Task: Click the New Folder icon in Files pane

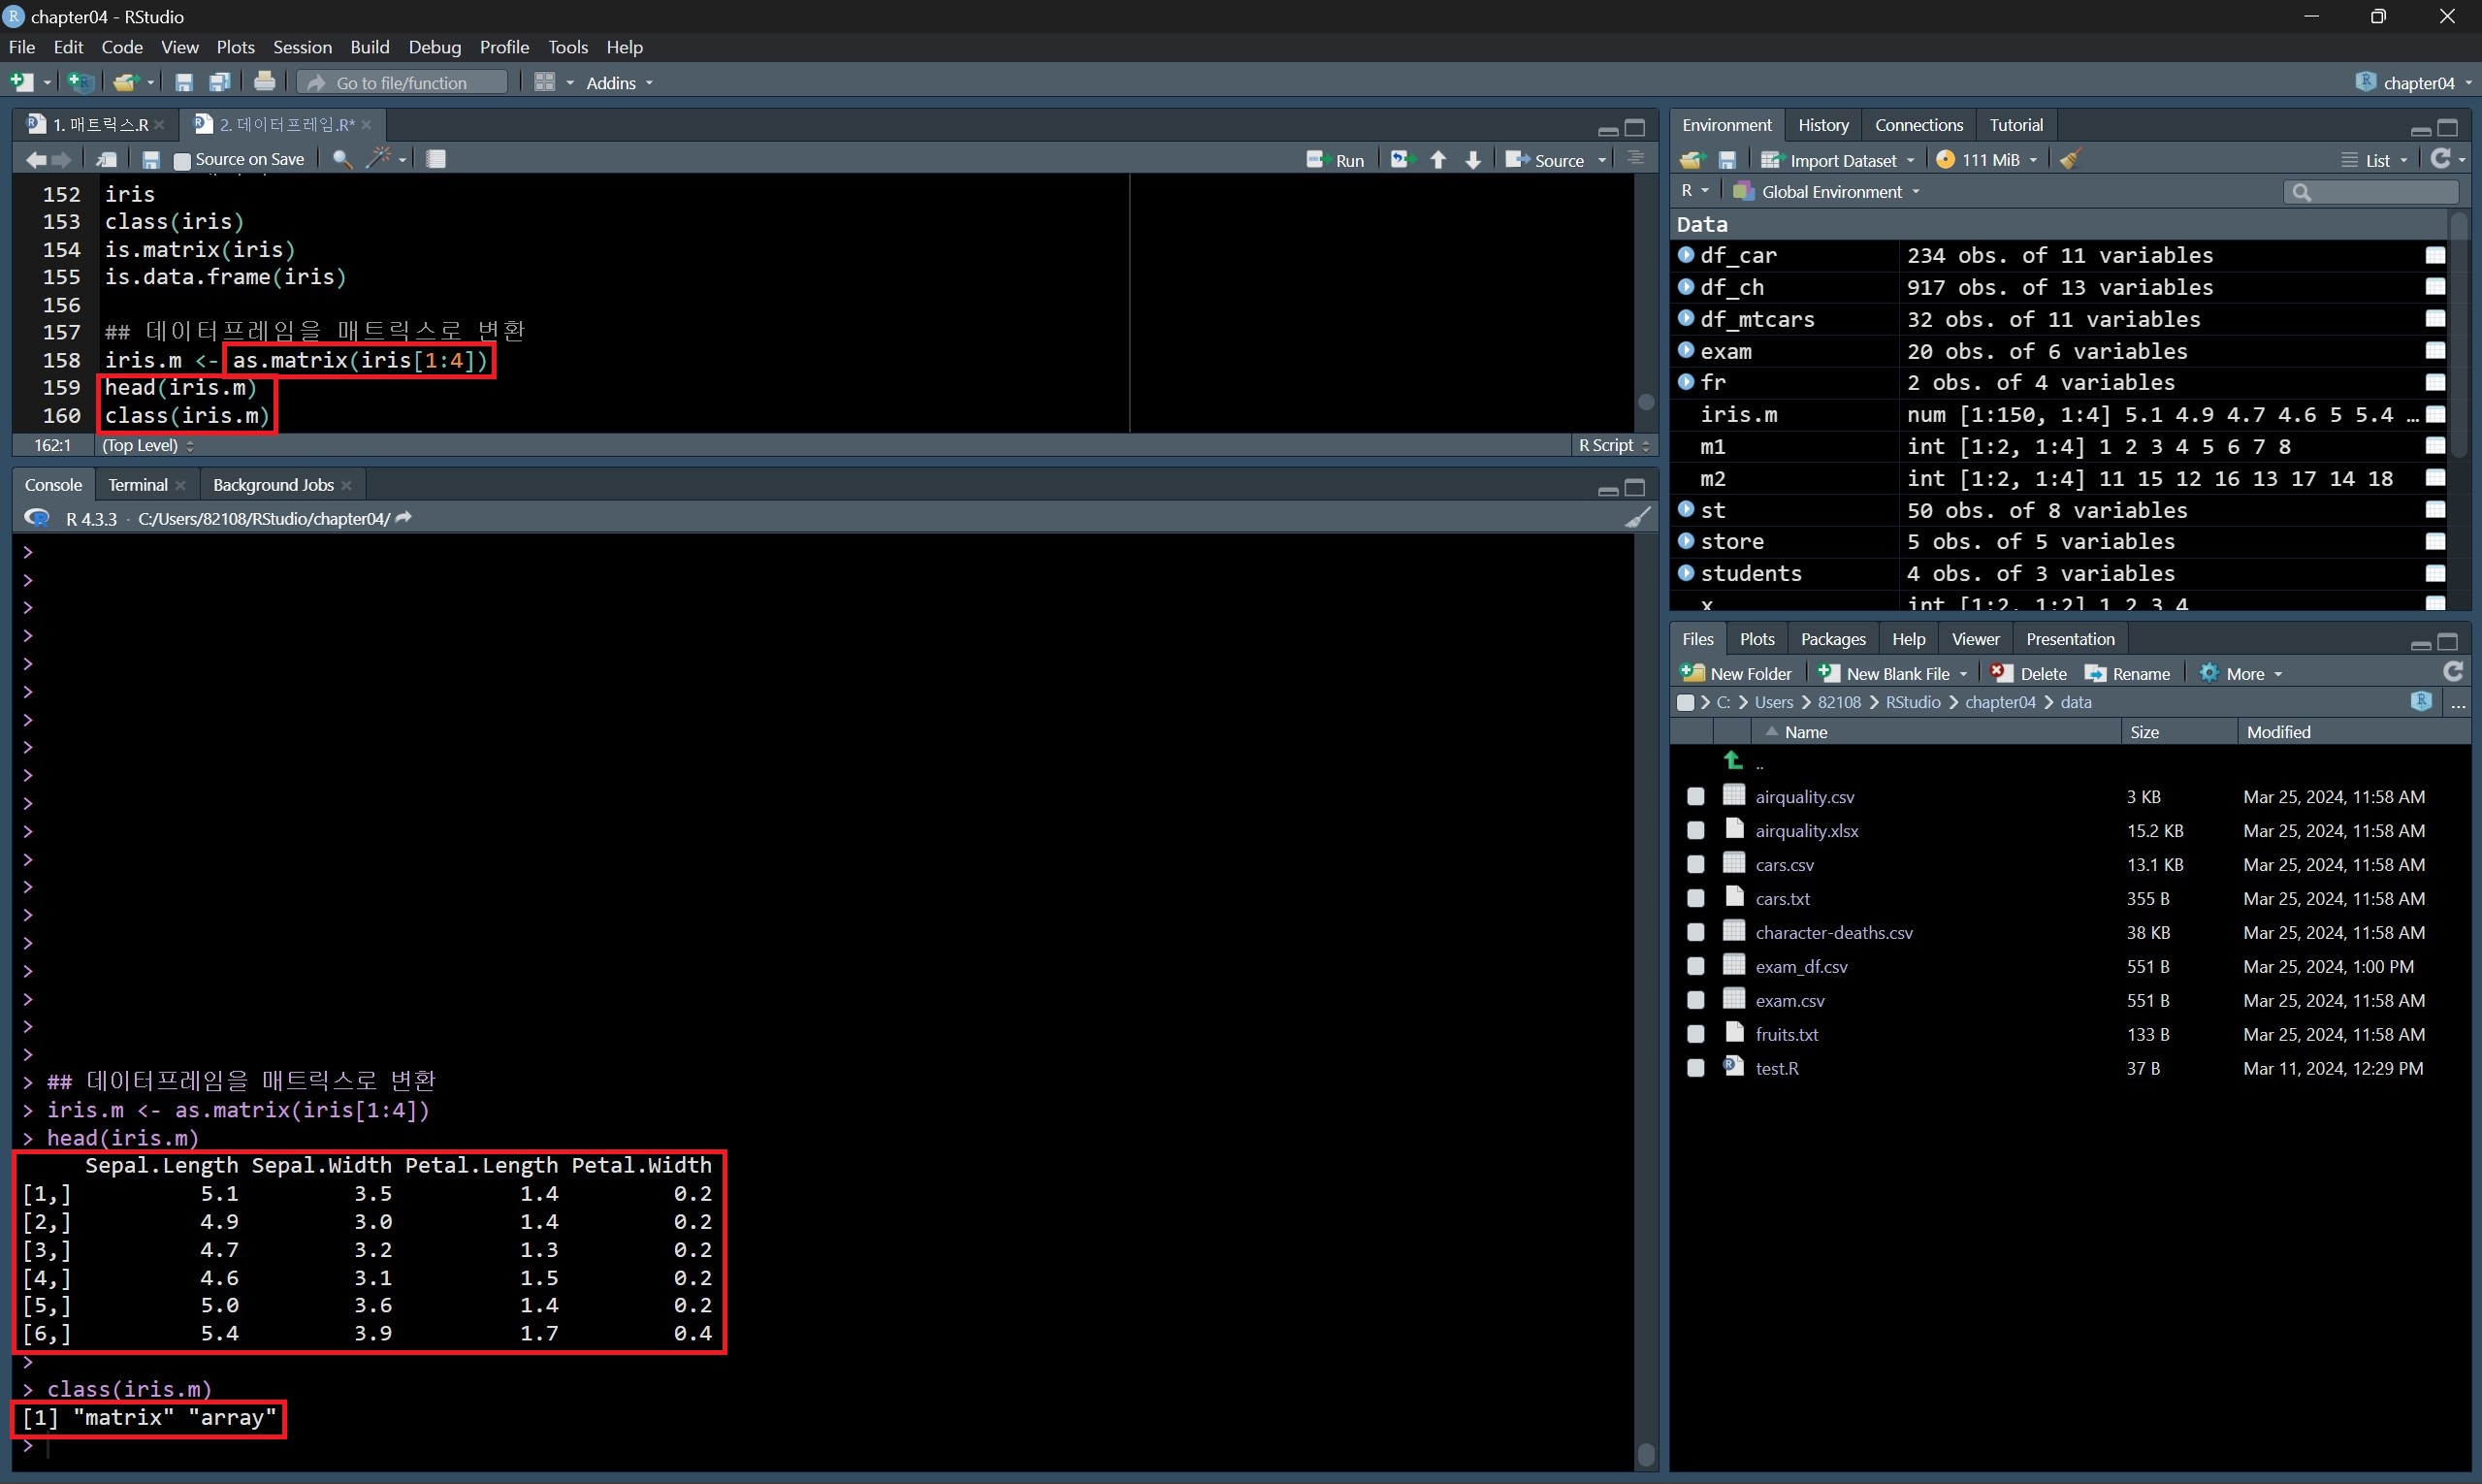Action: click(1693, 673)
